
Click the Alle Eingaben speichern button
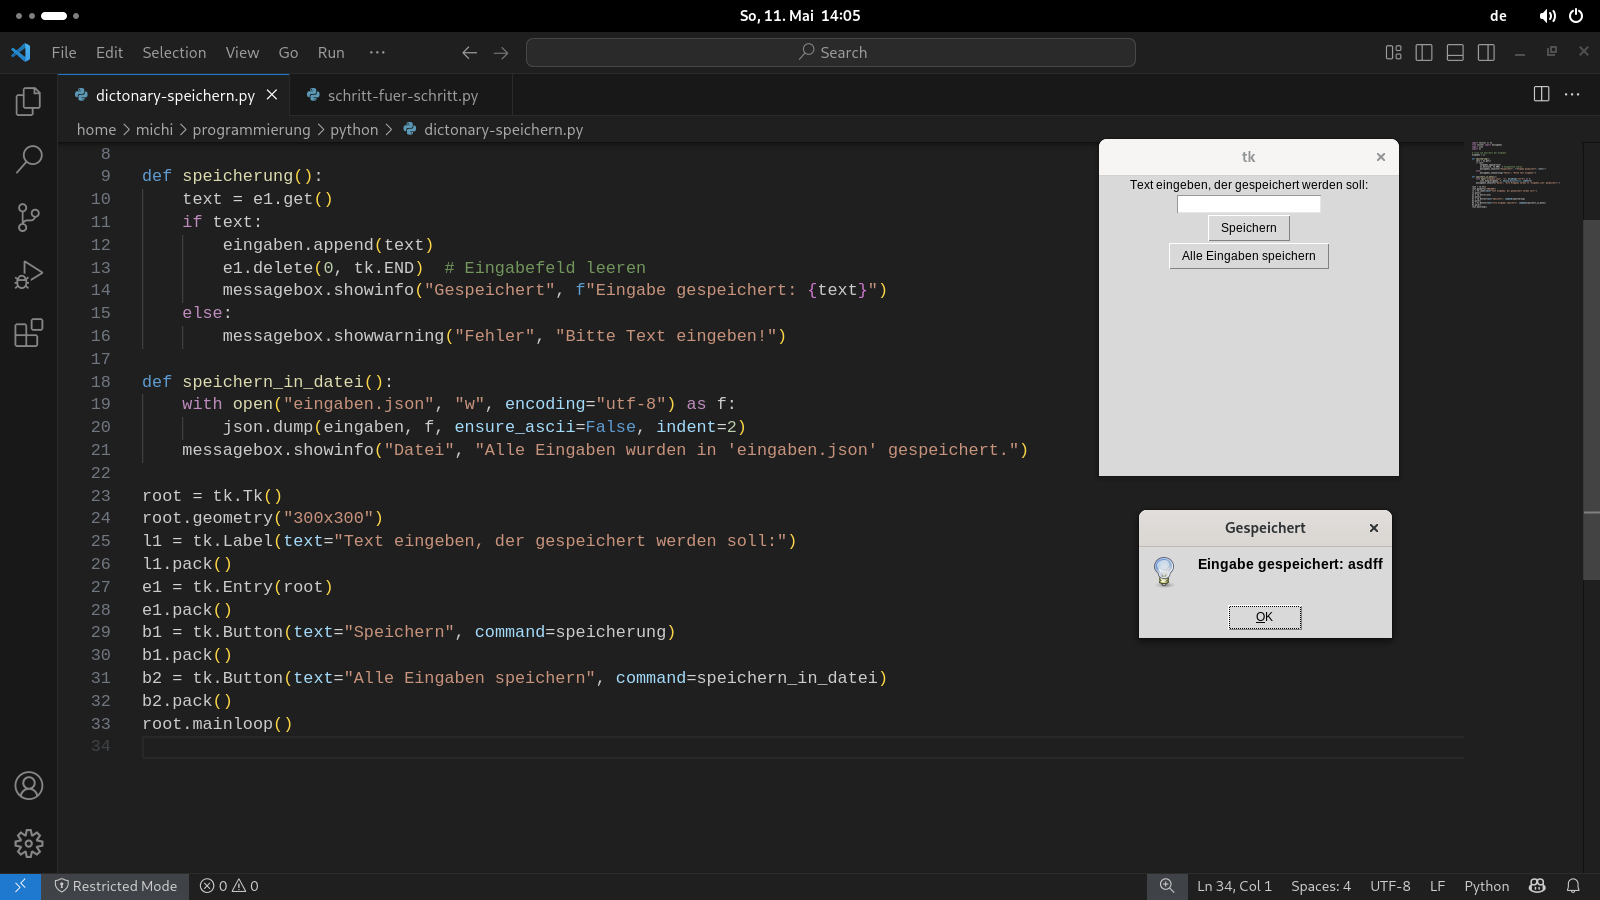(x=1248, y=256)
